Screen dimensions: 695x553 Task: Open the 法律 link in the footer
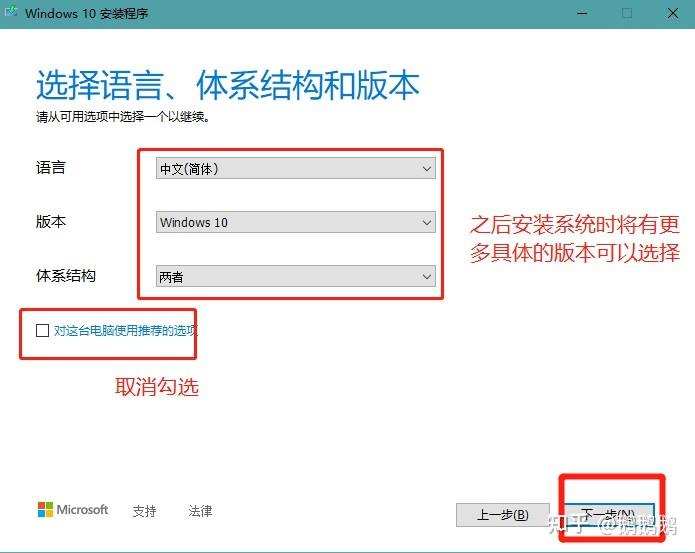click(x=200, y=511)
